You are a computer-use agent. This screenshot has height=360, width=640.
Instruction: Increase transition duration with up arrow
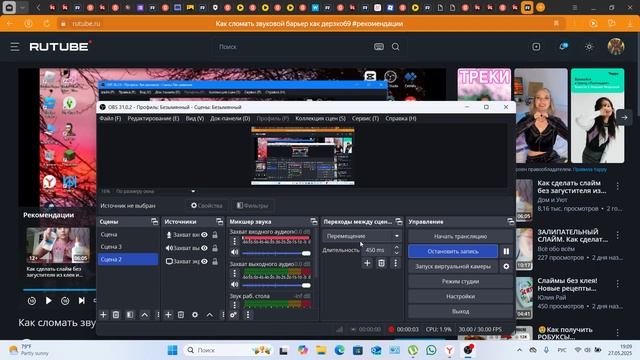point(396,247)
